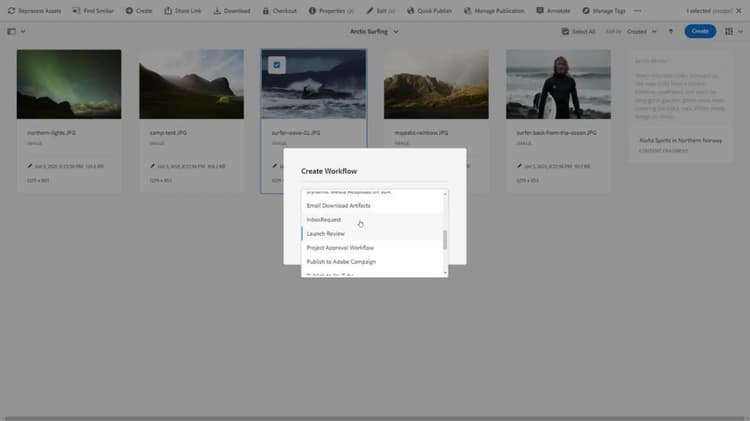Click the workflow list scroll-up arrow
This screenshot has width=750, height=421.
click(x=445, y=194)
